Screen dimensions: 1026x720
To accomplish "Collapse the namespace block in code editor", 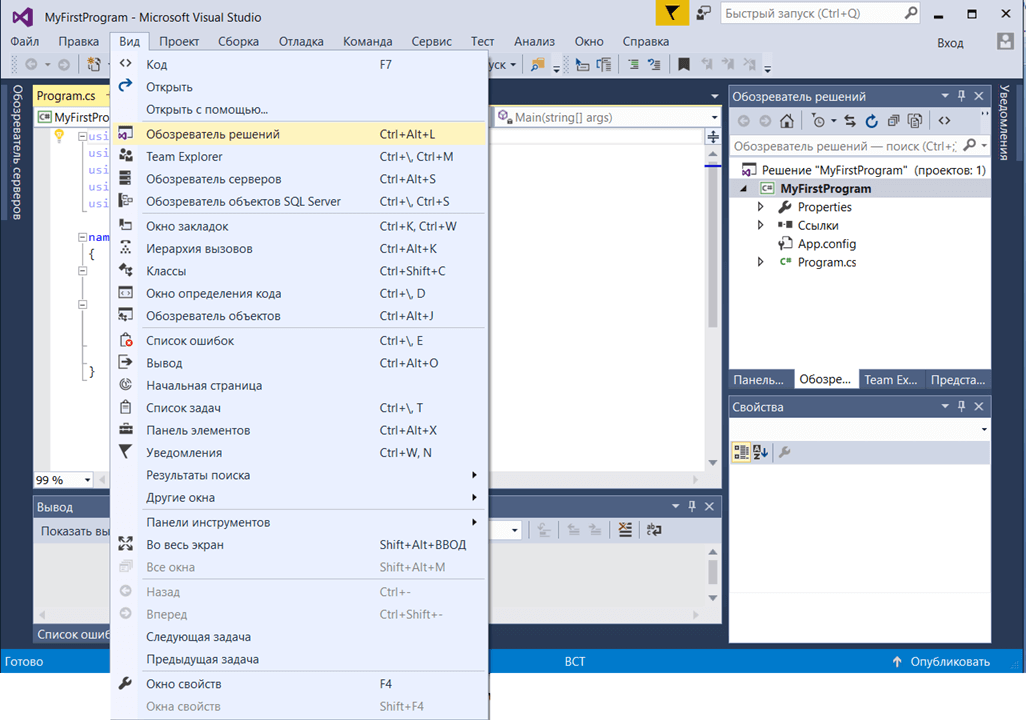I will pos(82,237).
